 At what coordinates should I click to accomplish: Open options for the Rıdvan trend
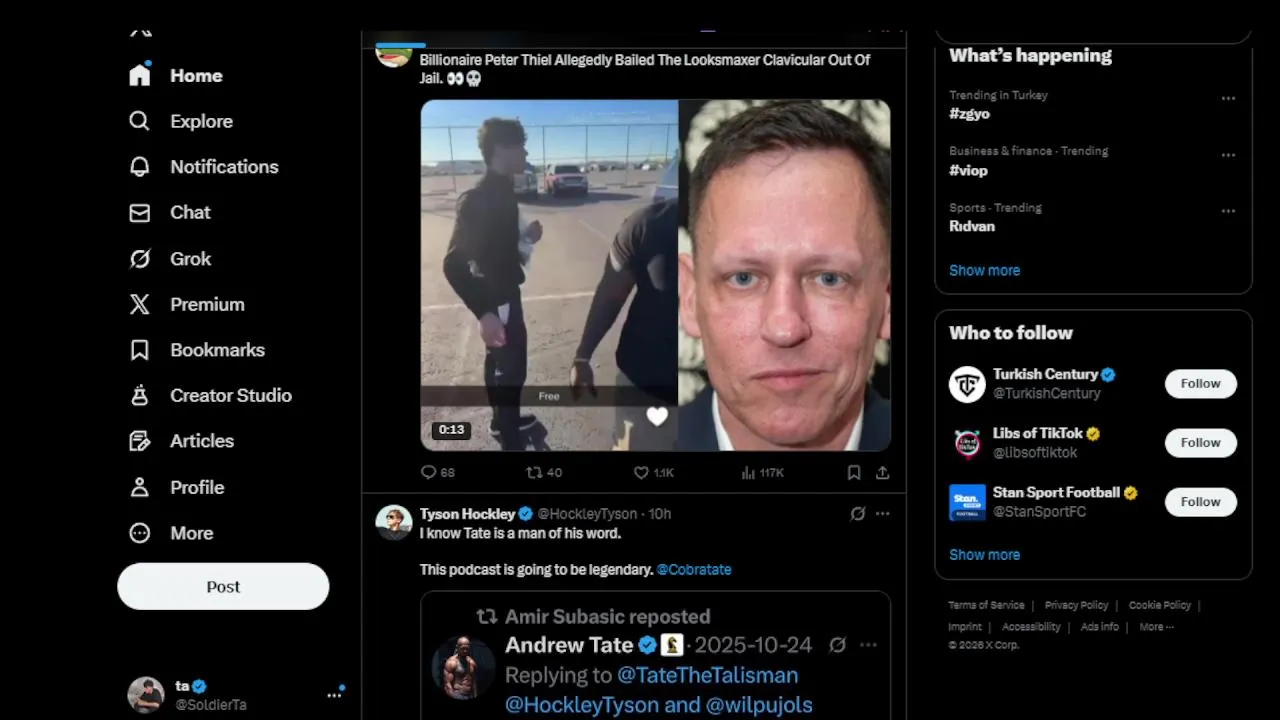coord(1228,211)
